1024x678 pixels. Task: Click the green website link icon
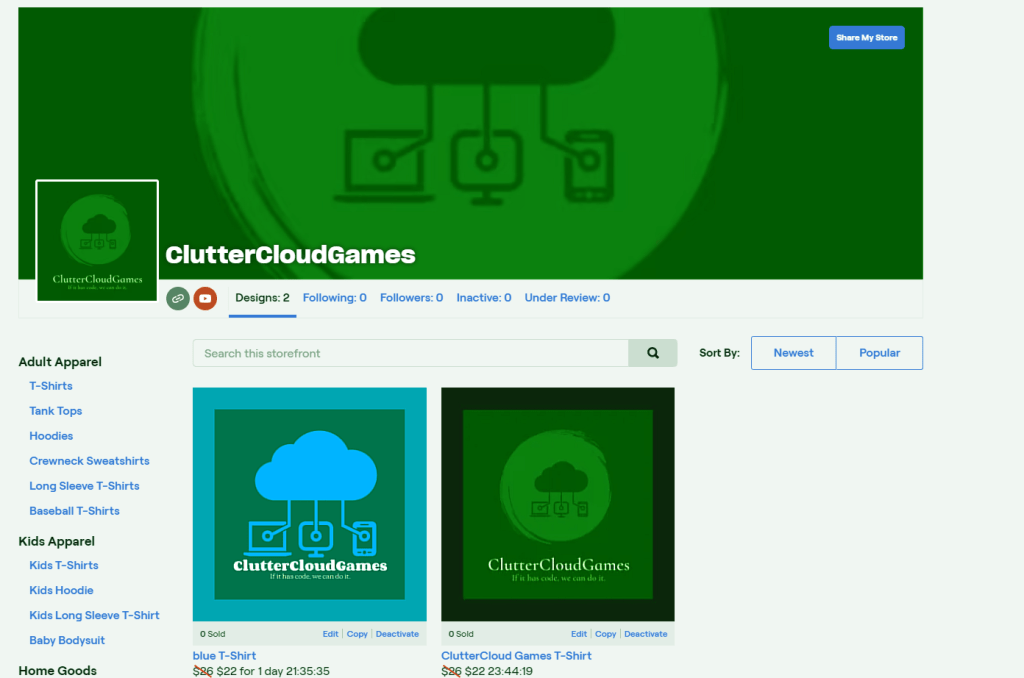coord(177,298)
